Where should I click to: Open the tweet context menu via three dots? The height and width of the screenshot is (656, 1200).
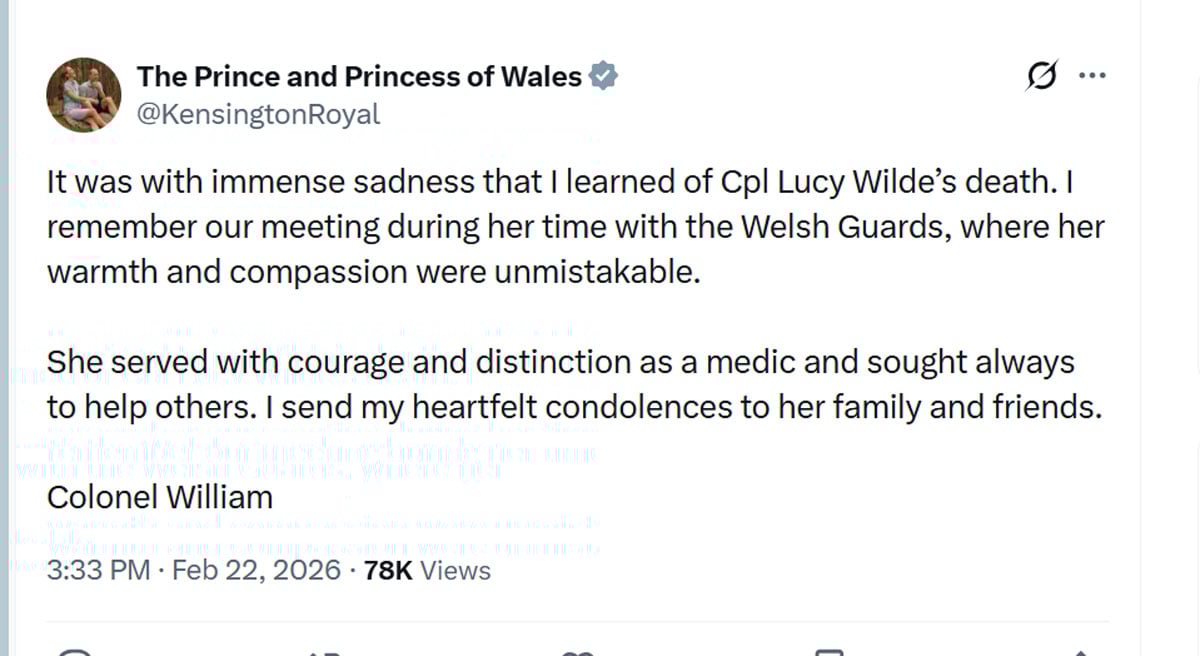[1093, 75]
